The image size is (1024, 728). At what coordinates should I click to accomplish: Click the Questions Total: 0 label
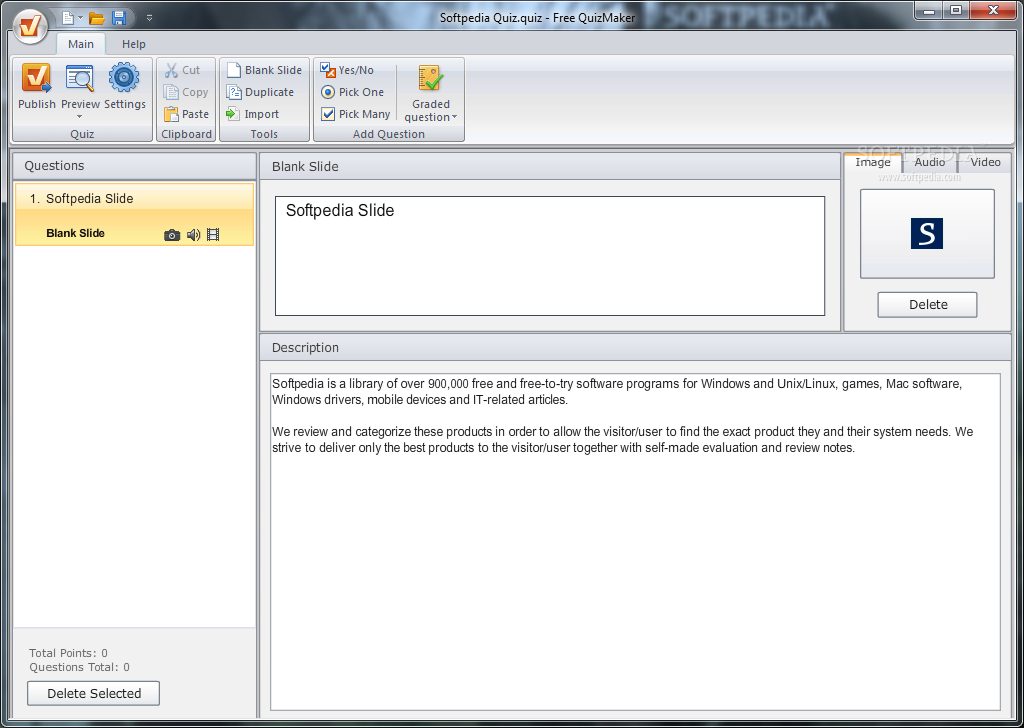point(80,667)
